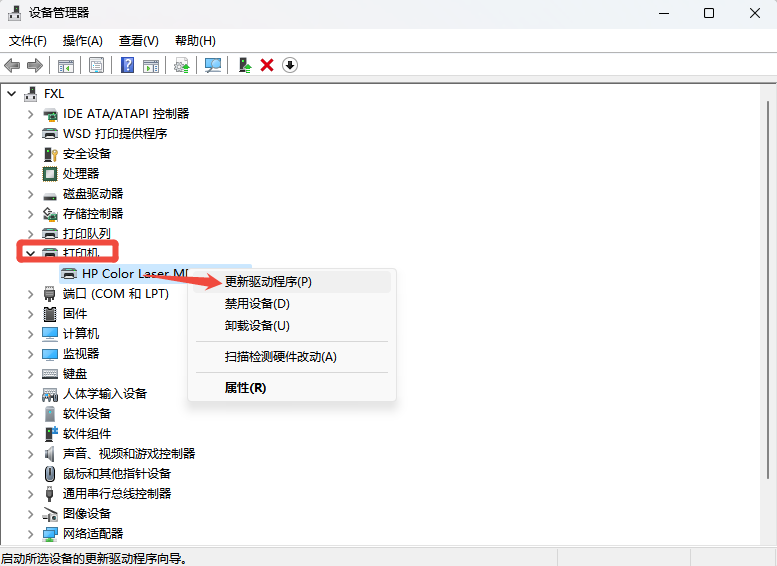The width and height of the screenshot is (777, 566).
Task: Click the 安全设备 key icon
Action: [50, 154]
